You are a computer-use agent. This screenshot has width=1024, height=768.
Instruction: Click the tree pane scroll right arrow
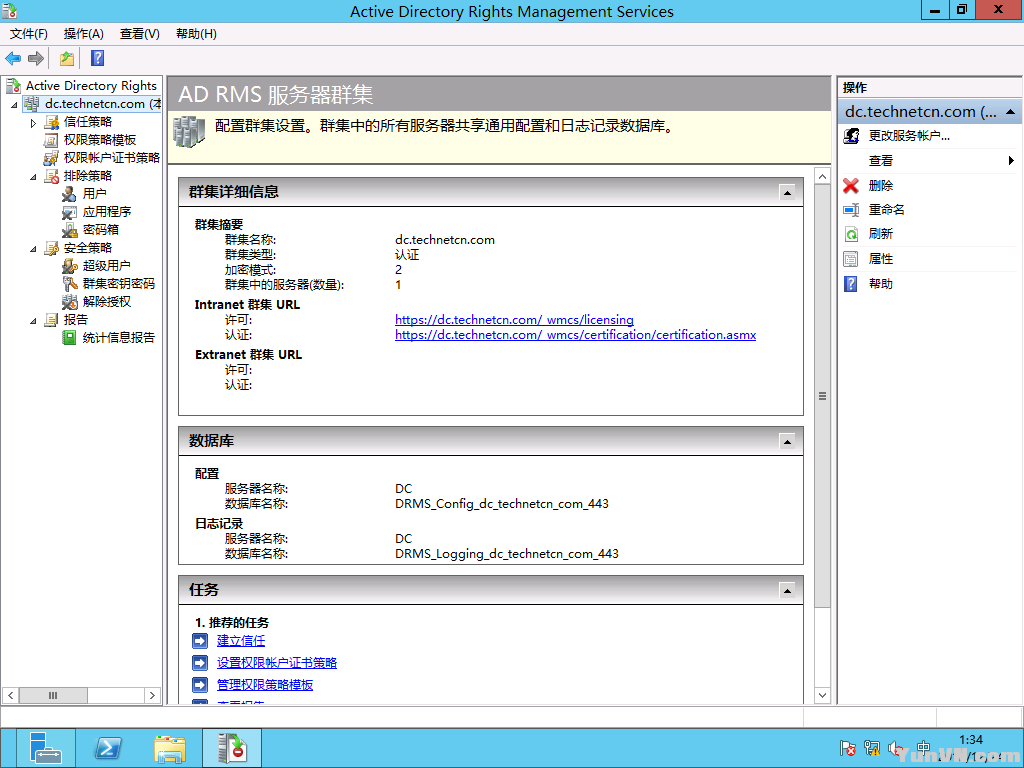(152, 696)
